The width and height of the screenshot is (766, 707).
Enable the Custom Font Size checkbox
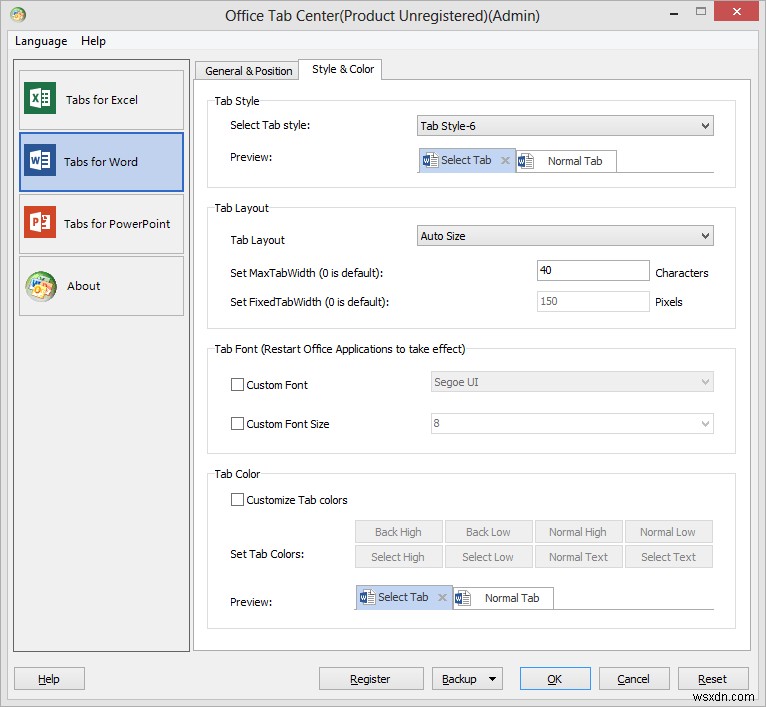point(238,424)
